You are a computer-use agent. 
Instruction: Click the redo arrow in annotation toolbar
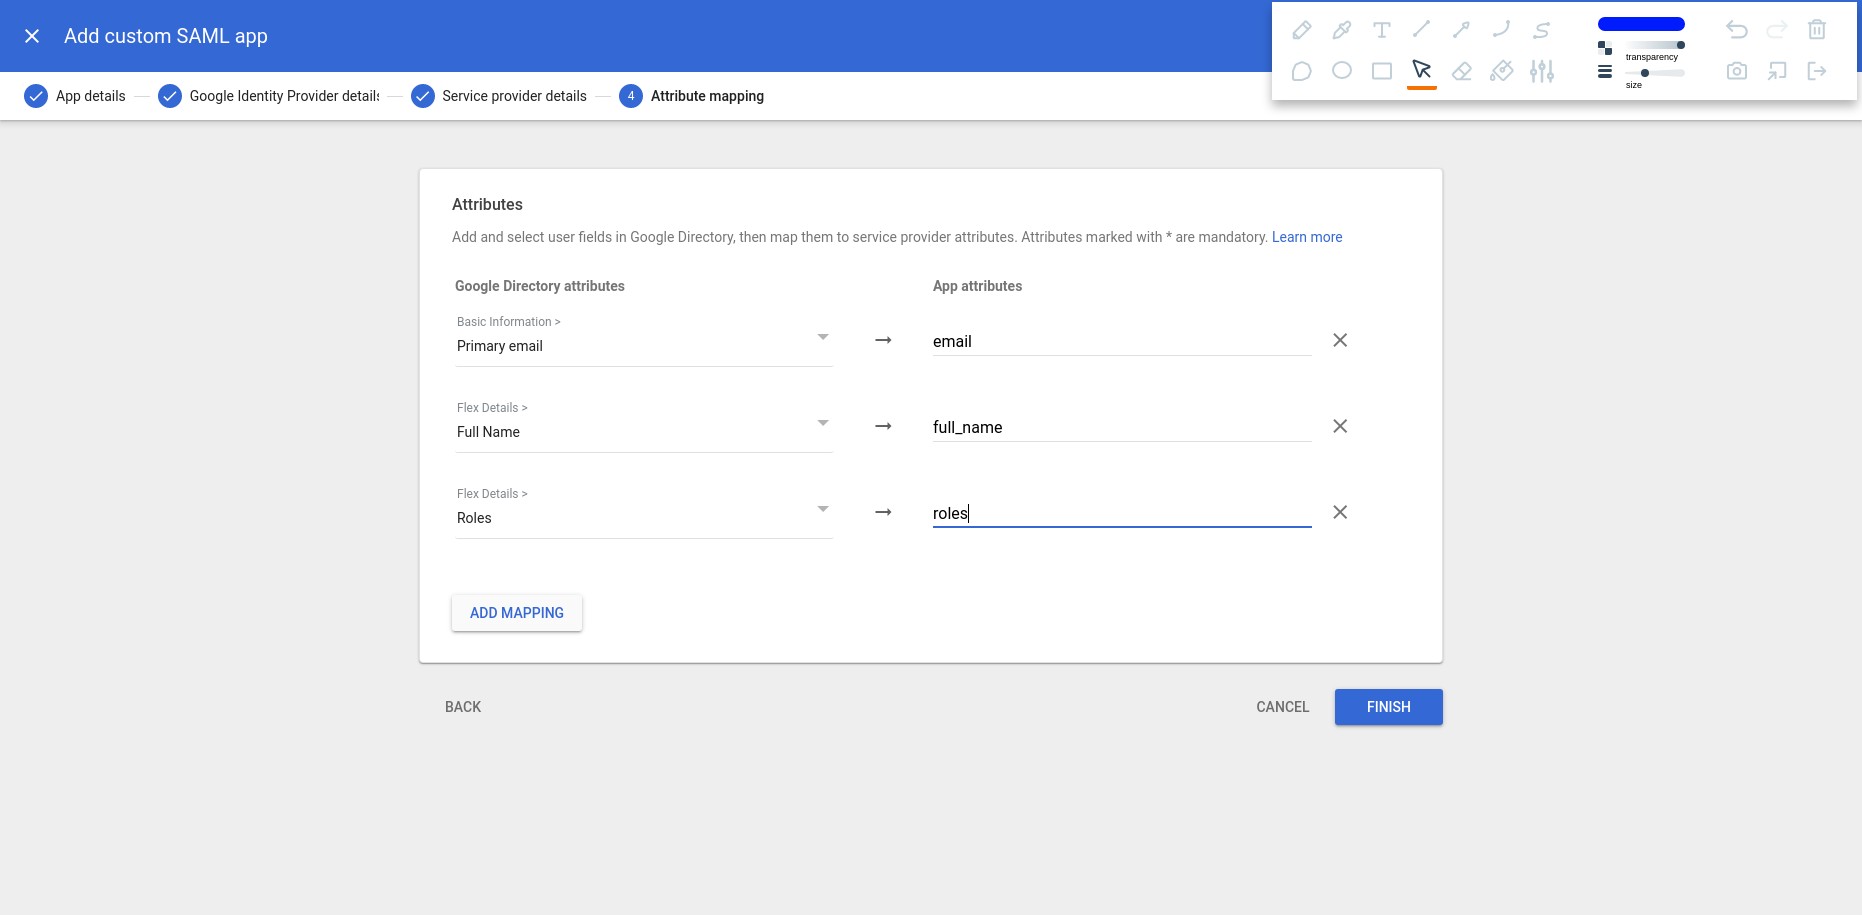(x=1777, y=30)
